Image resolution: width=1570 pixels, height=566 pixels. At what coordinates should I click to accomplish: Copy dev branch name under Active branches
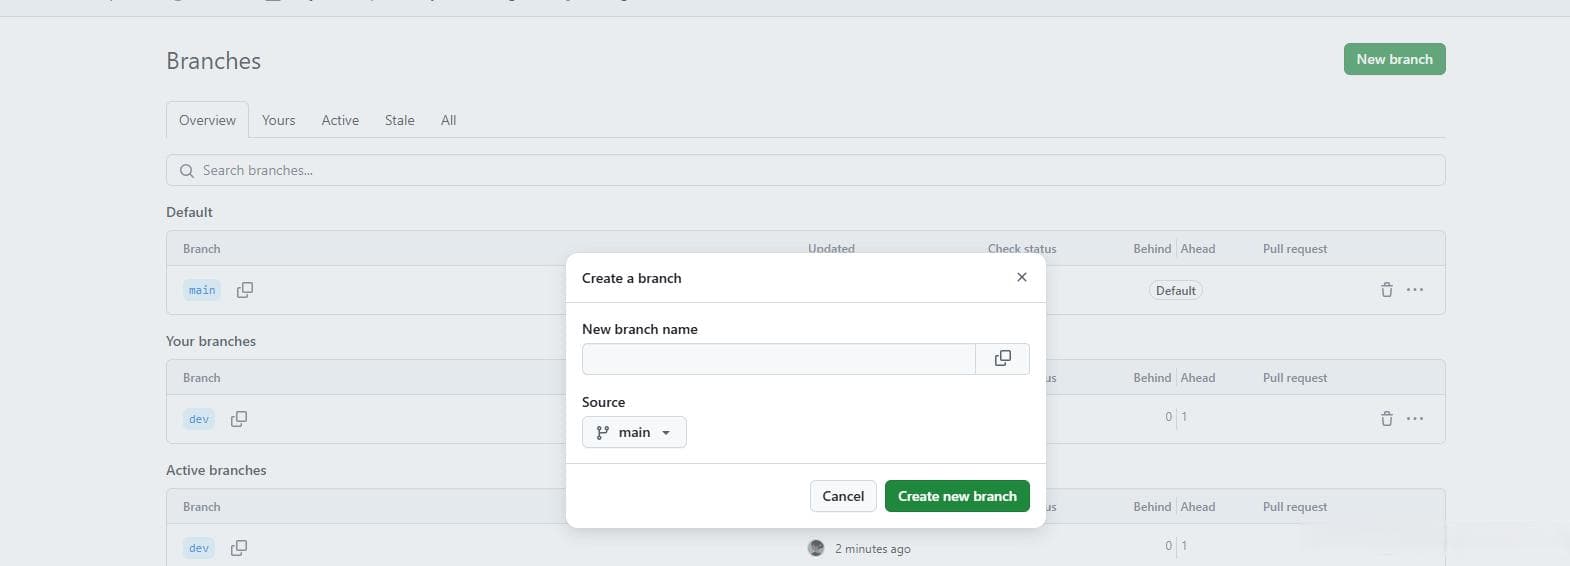[238, 548]
